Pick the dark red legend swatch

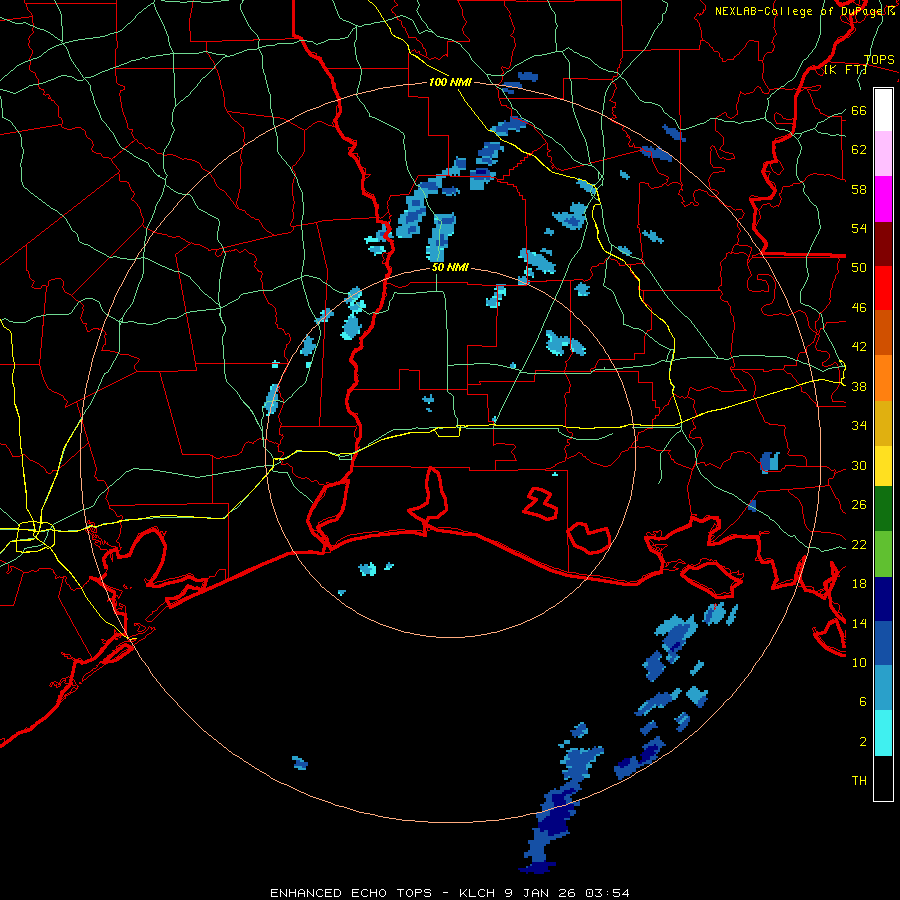[x=883, y=244]
